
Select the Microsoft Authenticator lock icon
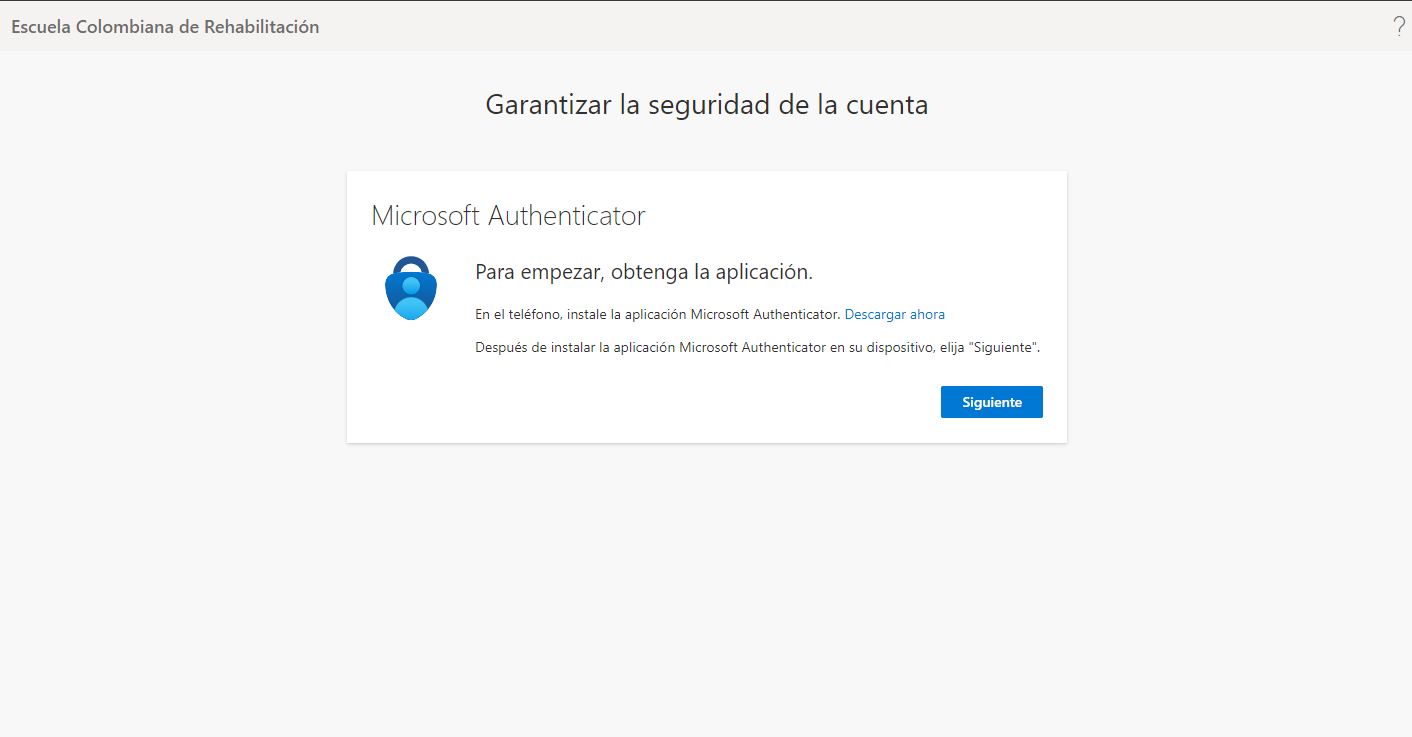tap(410, 287)
